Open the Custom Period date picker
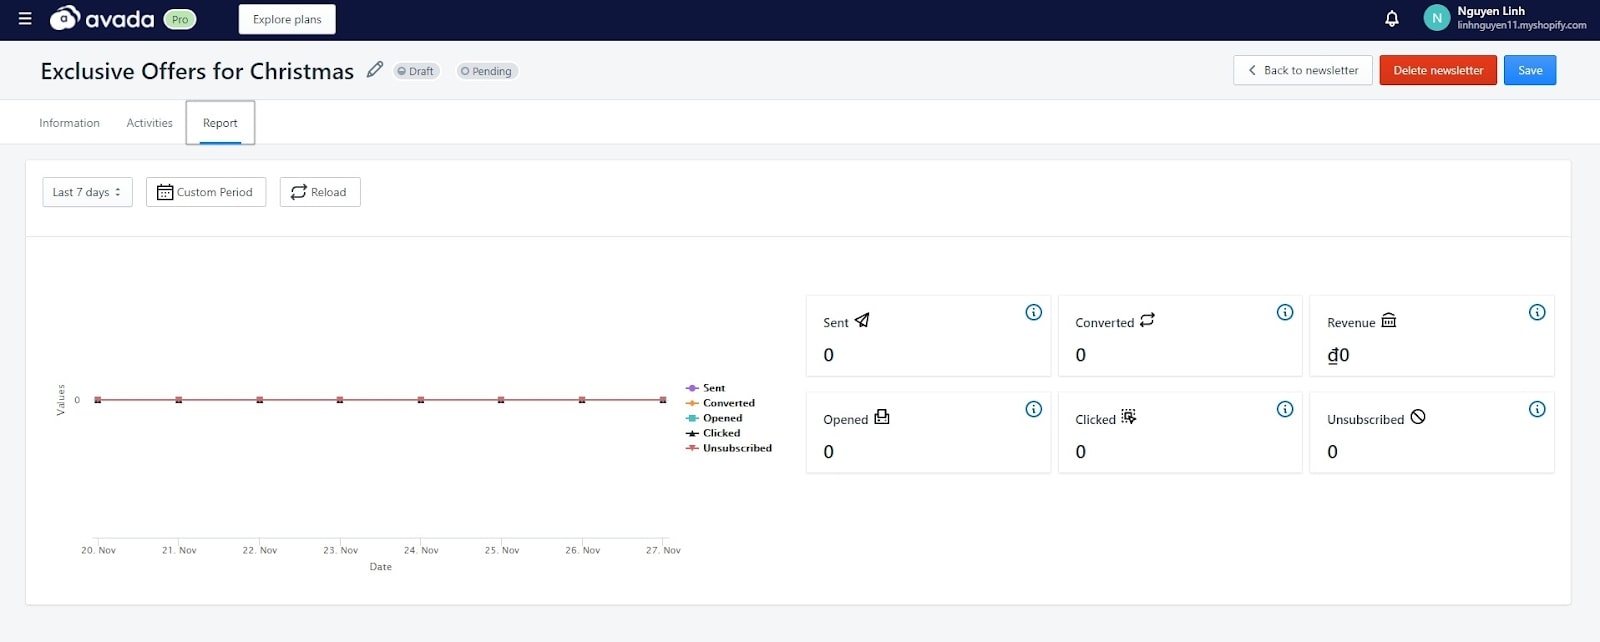This screenshot has height=642, width=1600. [x=206, y=192]
